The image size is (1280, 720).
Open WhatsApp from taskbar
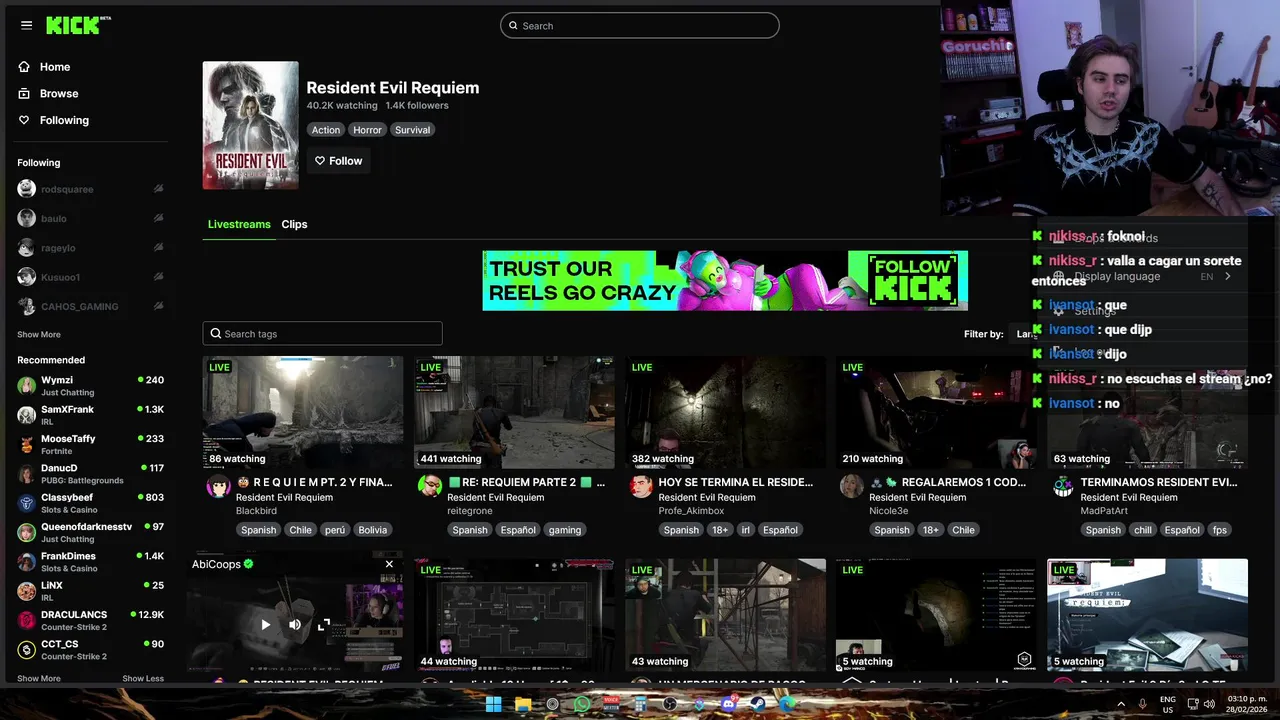pos(582,704)
